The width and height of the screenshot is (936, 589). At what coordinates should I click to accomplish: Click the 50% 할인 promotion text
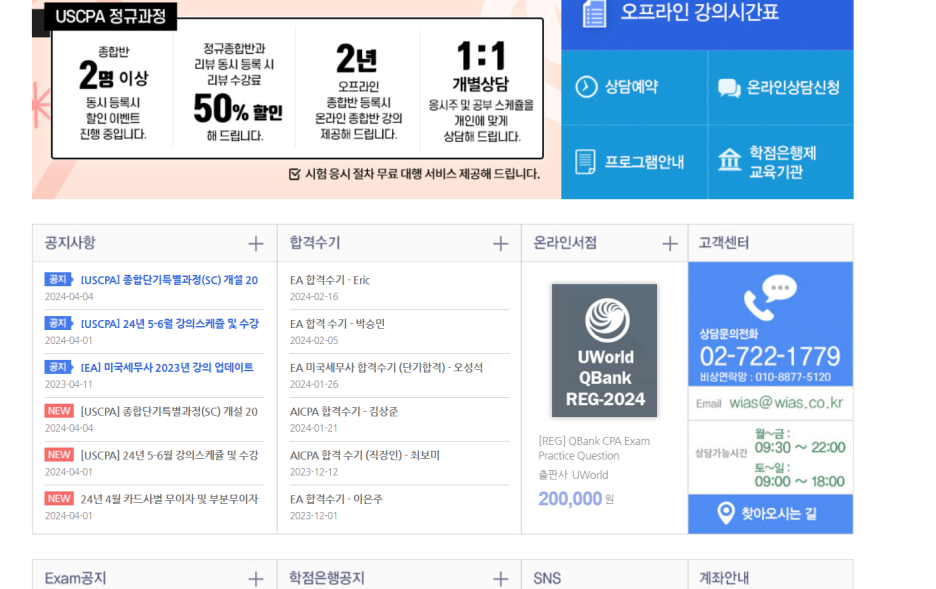point(238,109)
